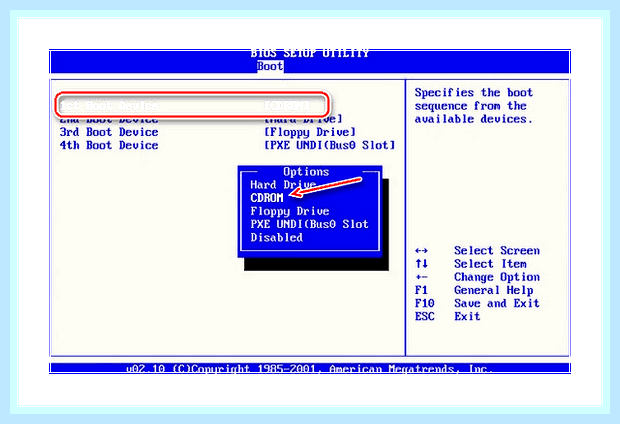Choose Hard Drive in Options popup
Image resolution: width=620 pixels, height=424 pixels.
[283, 185]
